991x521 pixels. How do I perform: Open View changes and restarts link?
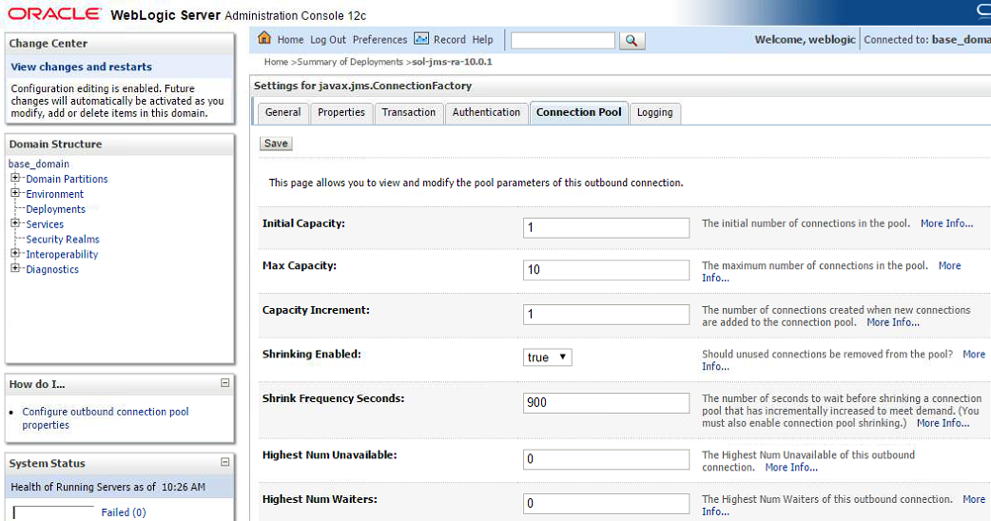(x=81, y=67)
